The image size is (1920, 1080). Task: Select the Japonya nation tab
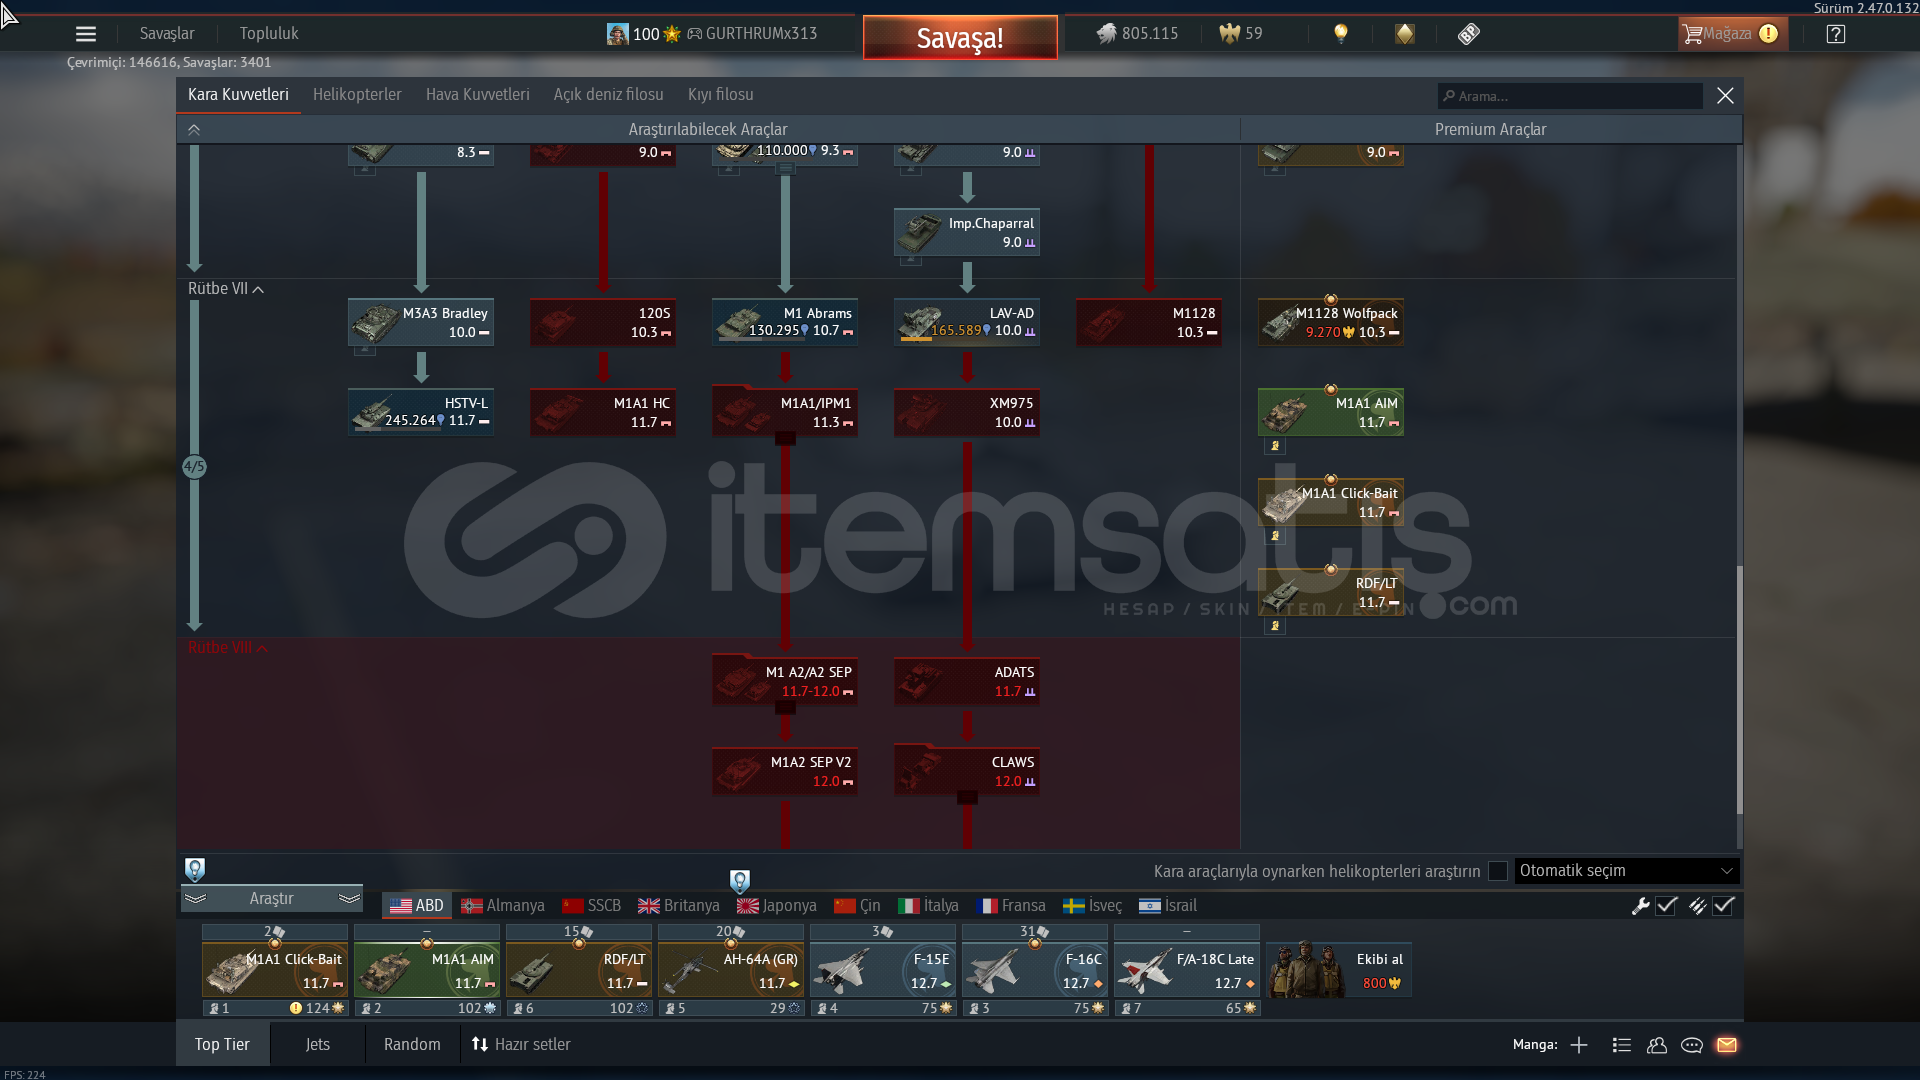click(x=777, y=906)
